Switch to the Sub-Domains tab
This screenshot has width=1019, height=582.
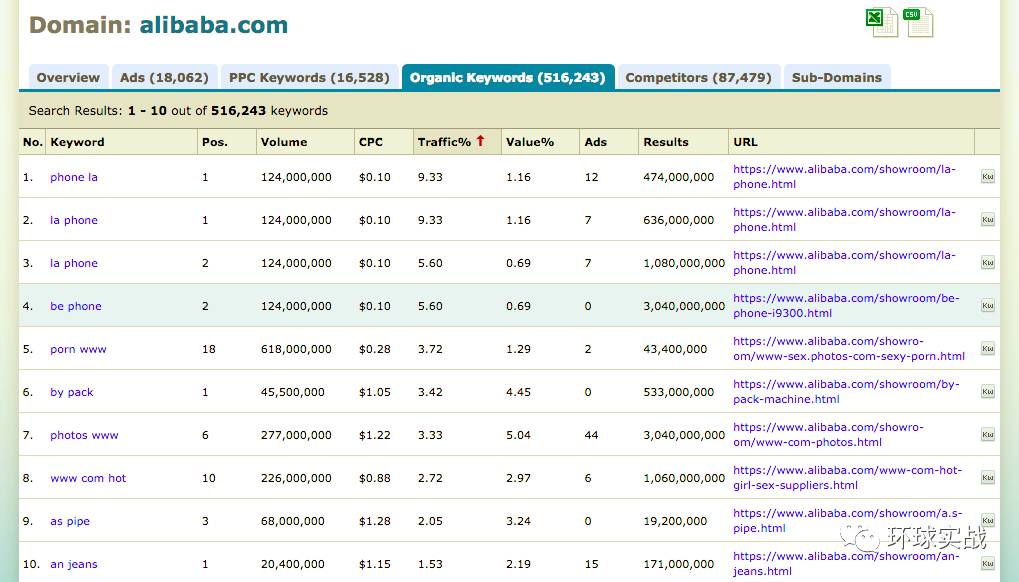point(836,77)
